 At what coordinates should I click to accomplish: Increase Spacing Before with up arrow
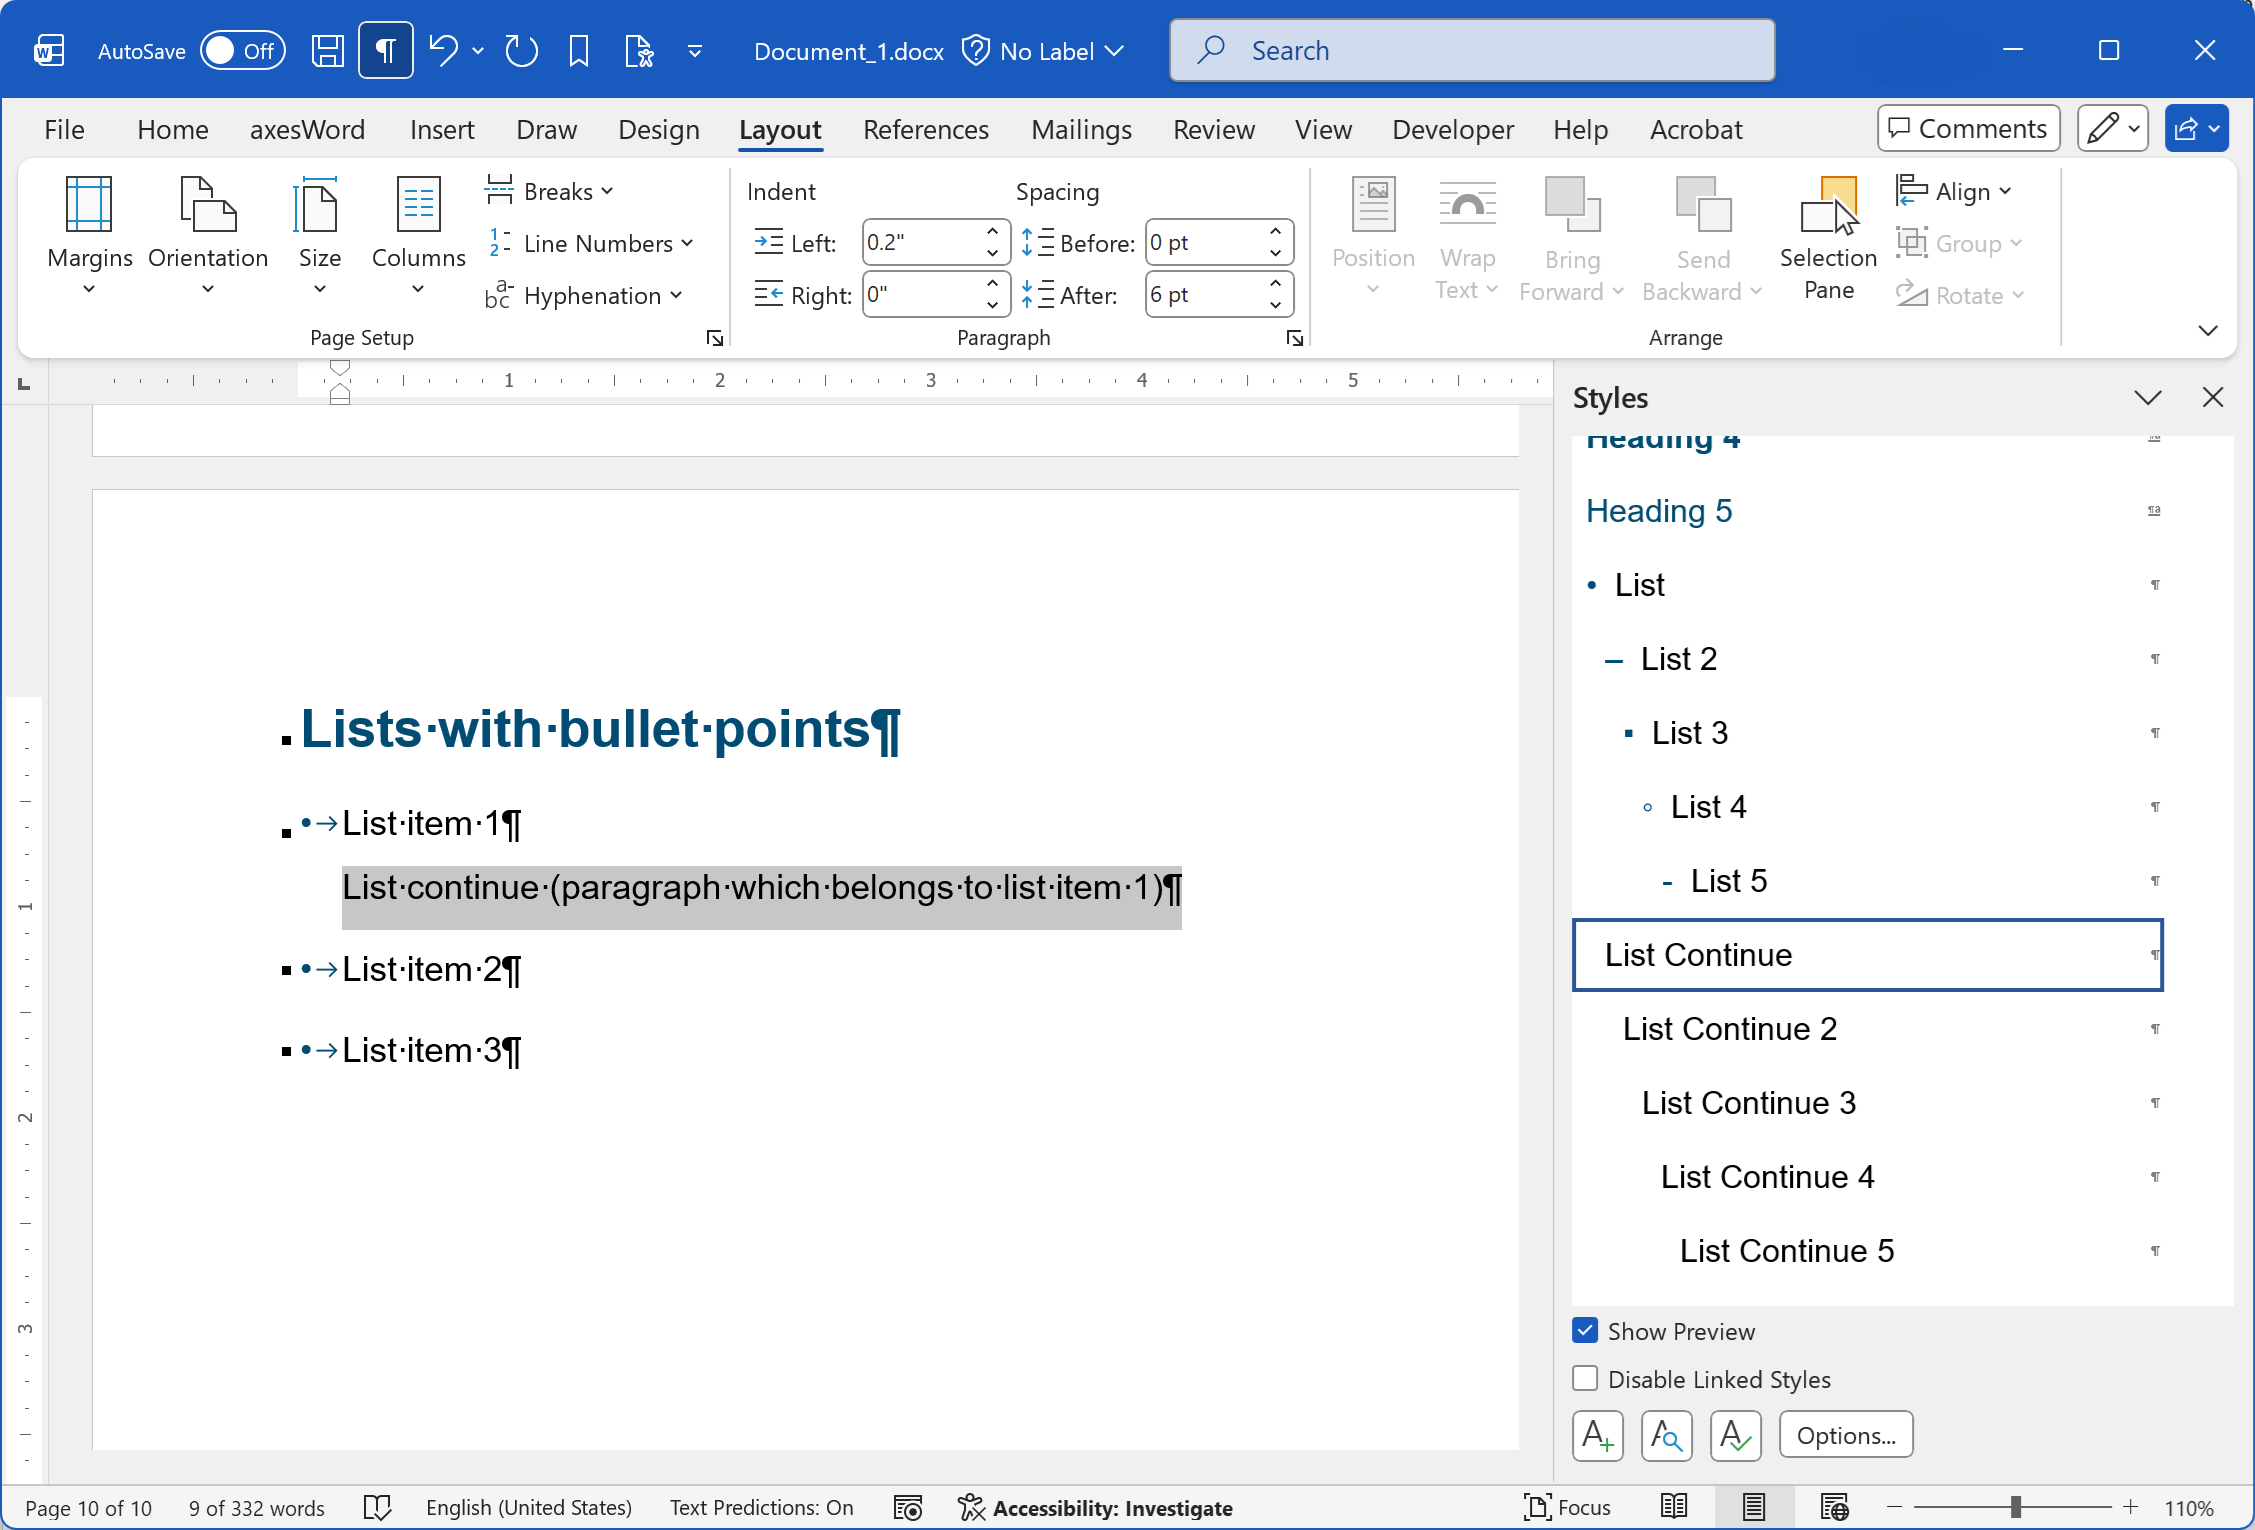[x=1275, y=232]
